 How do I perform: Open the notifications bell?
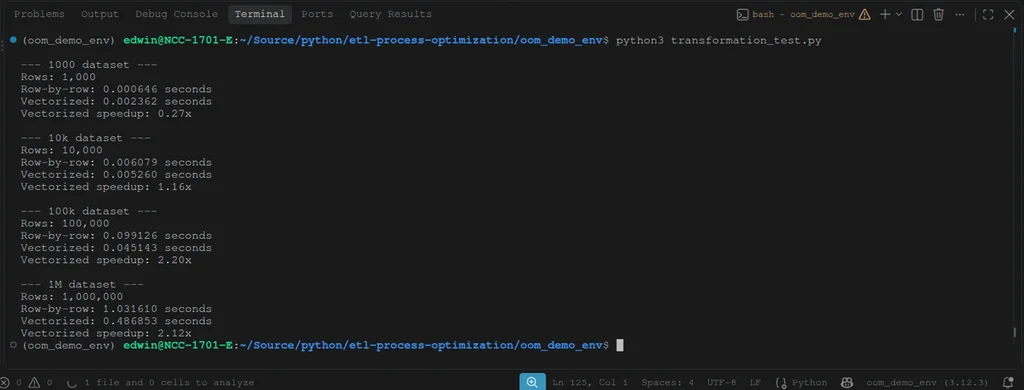(1008, 383)
